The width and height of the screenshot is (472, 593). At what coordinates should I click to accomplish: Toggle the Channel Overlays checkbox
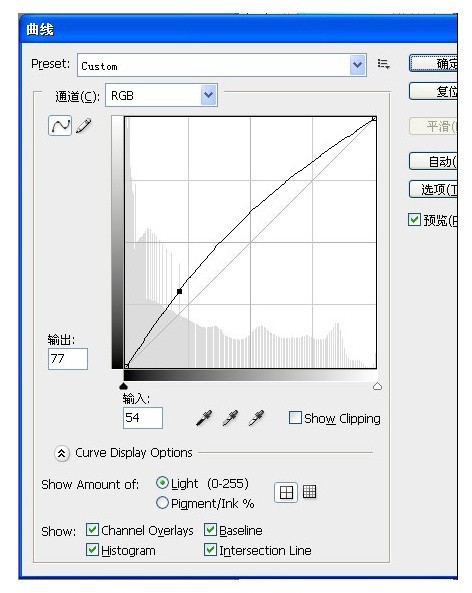point(92,529)
